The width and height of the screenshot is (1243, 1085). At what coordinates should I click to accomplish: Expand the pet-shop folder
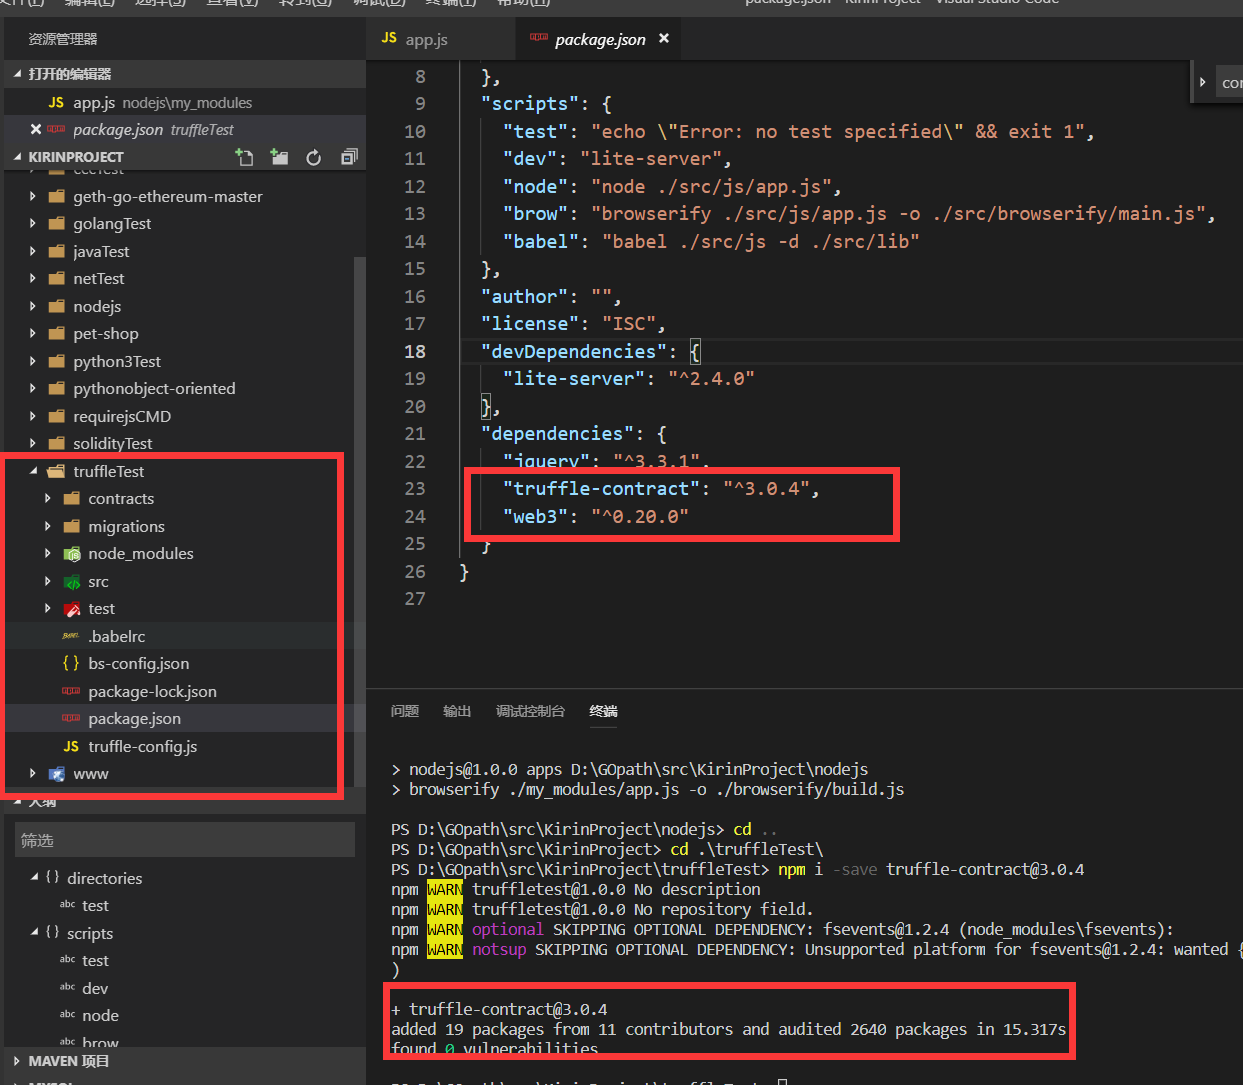pyautogui.click(x=33, y=333)
